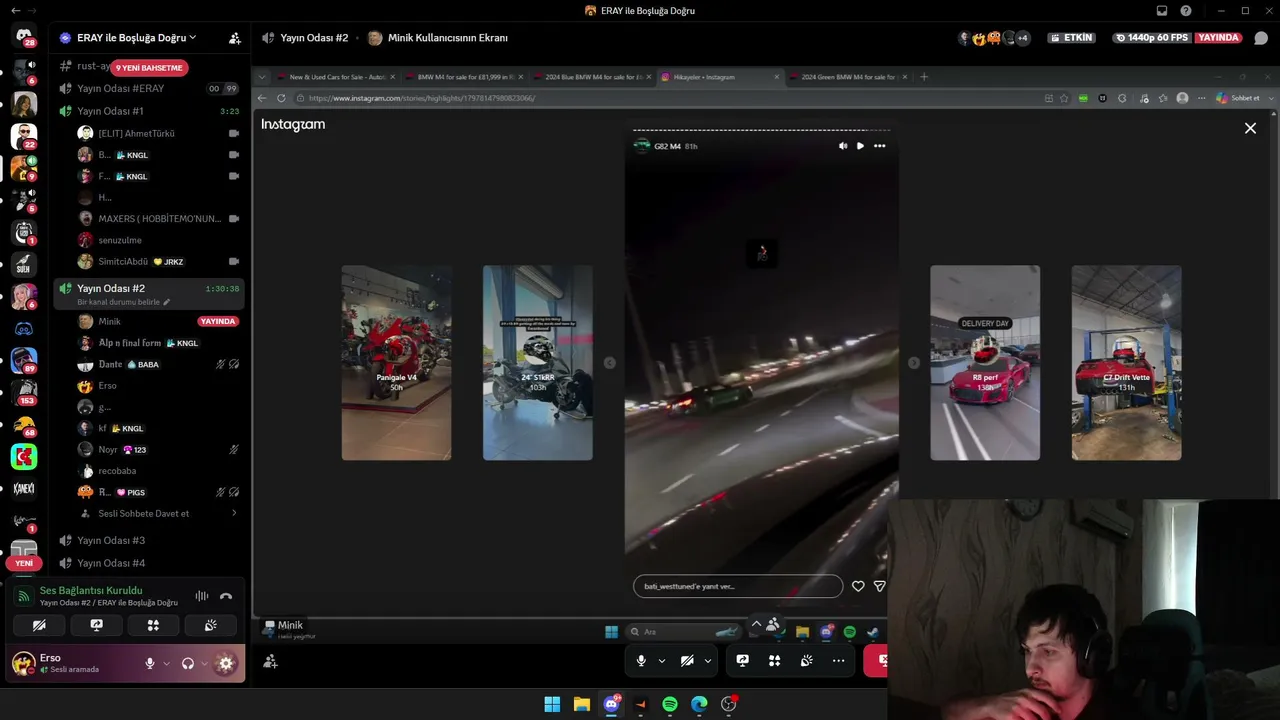This screenshot has width=1280, height=720.
Task: Open the C7 Drift Vette story thumbnail
Action: click(1126, 363)
